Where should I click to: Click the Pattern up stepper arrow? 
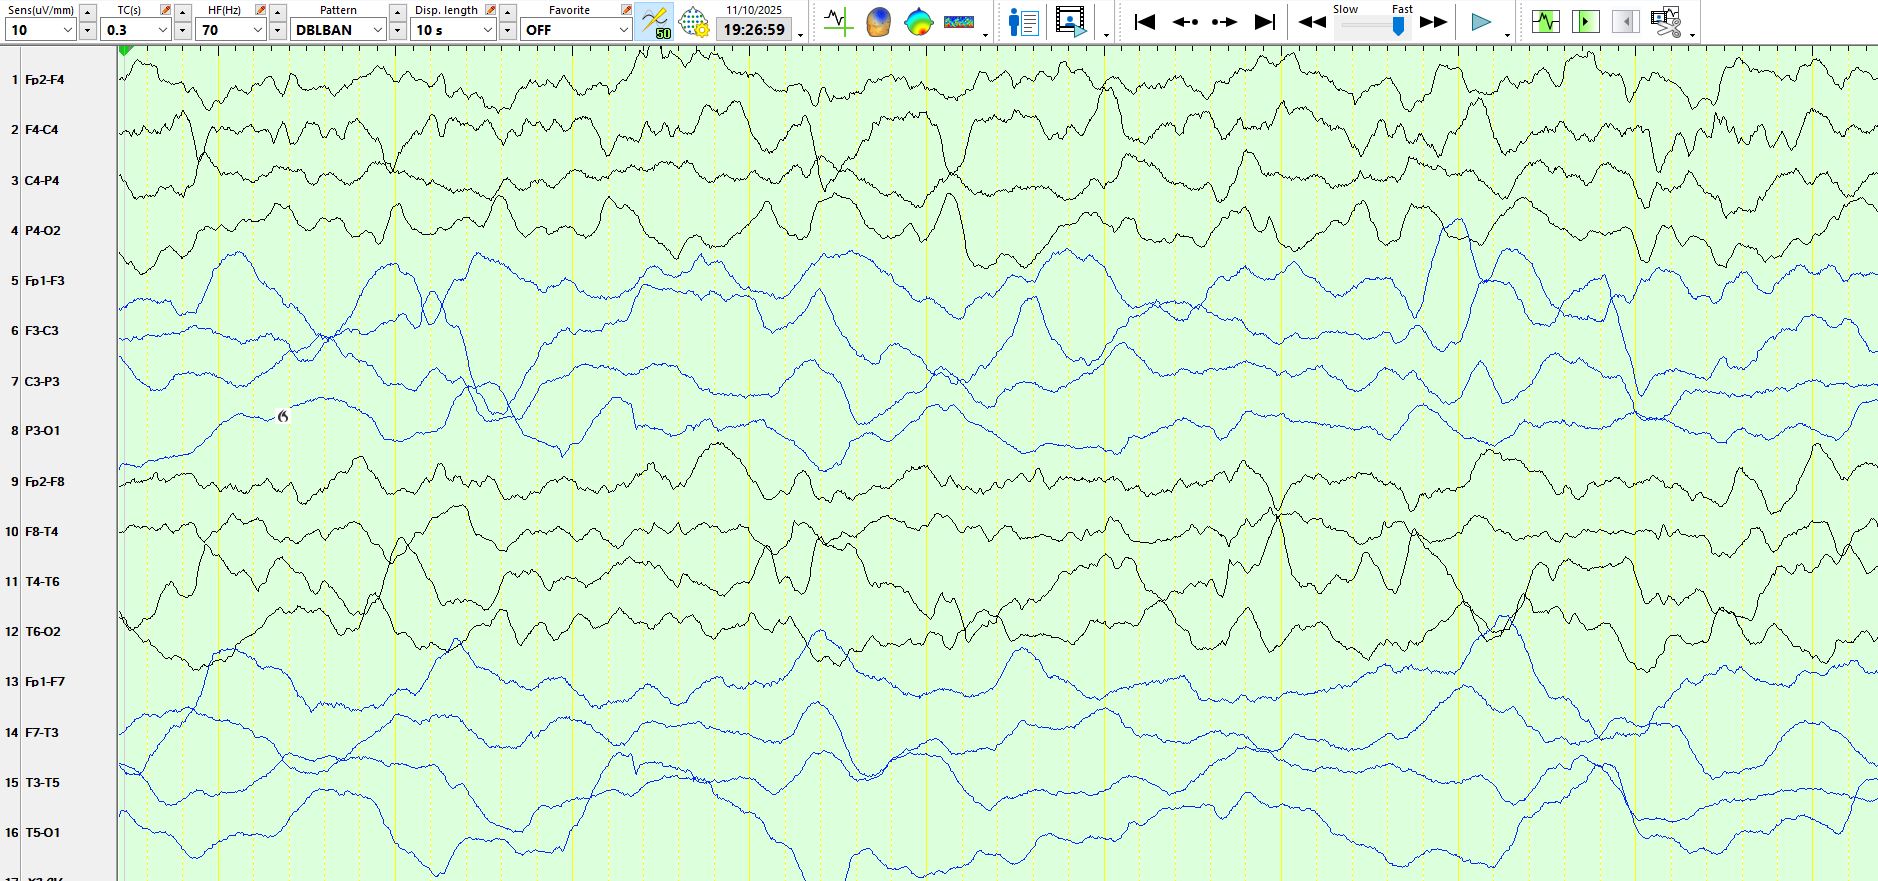[398, 12]
